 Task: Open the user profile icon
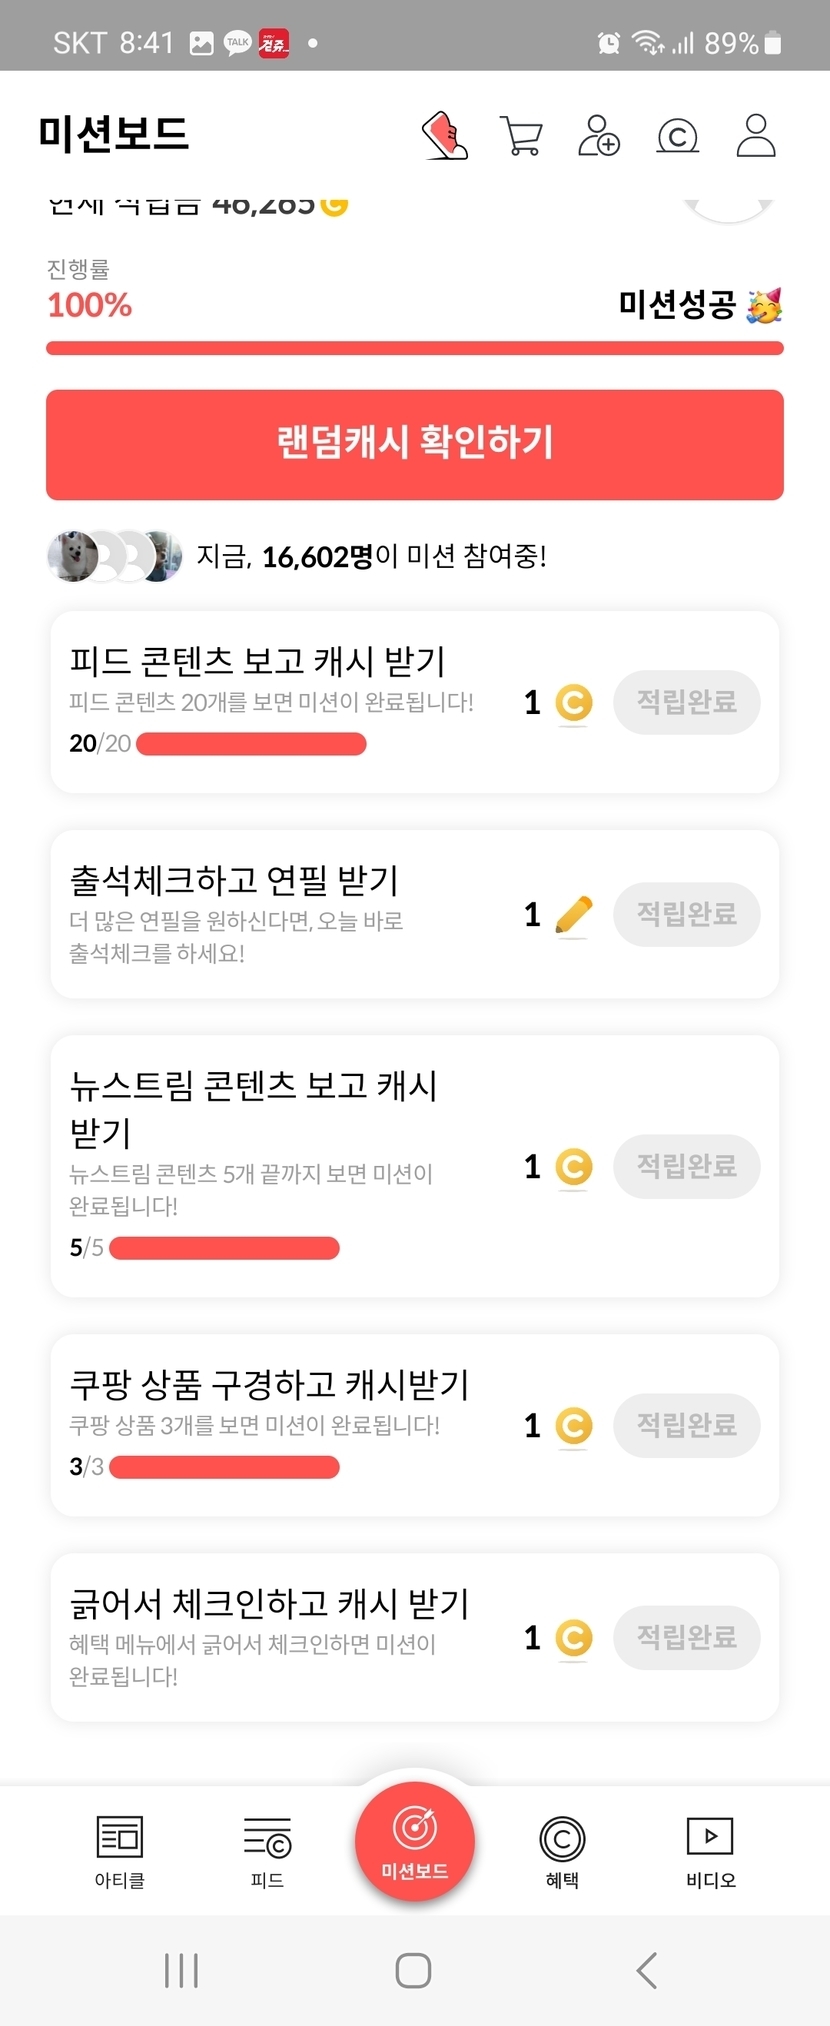pyautogui.click(x=756, y=135)
